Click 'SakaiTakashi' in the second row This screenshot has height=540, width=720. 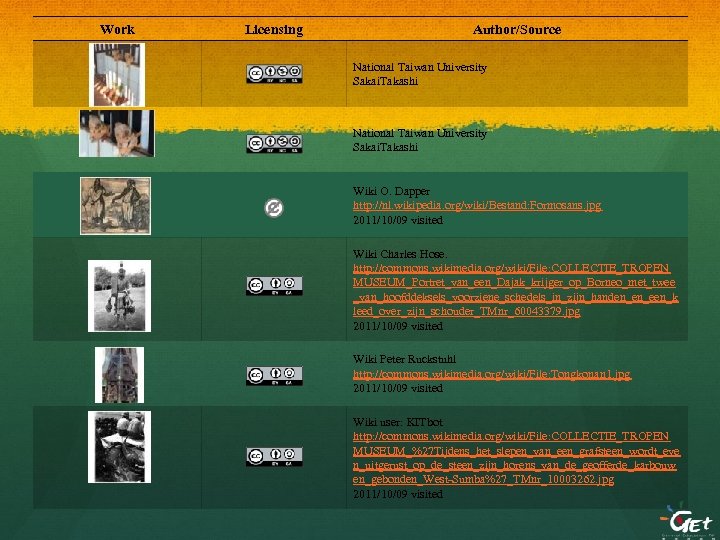(385, 147)
